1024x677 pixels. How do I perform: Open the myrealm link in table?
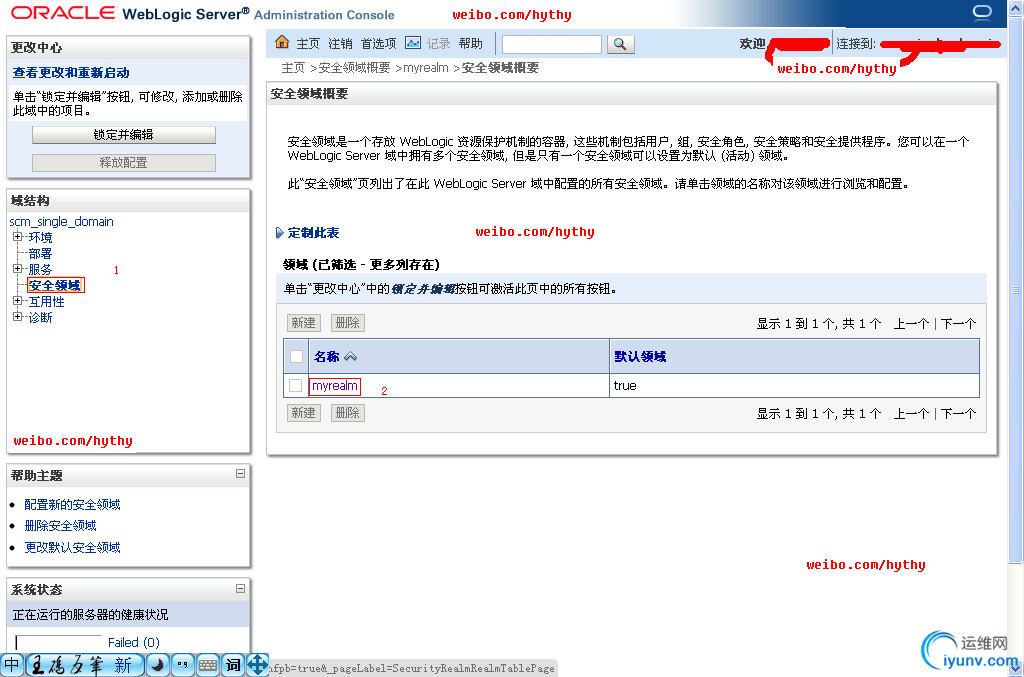point(334,386)
